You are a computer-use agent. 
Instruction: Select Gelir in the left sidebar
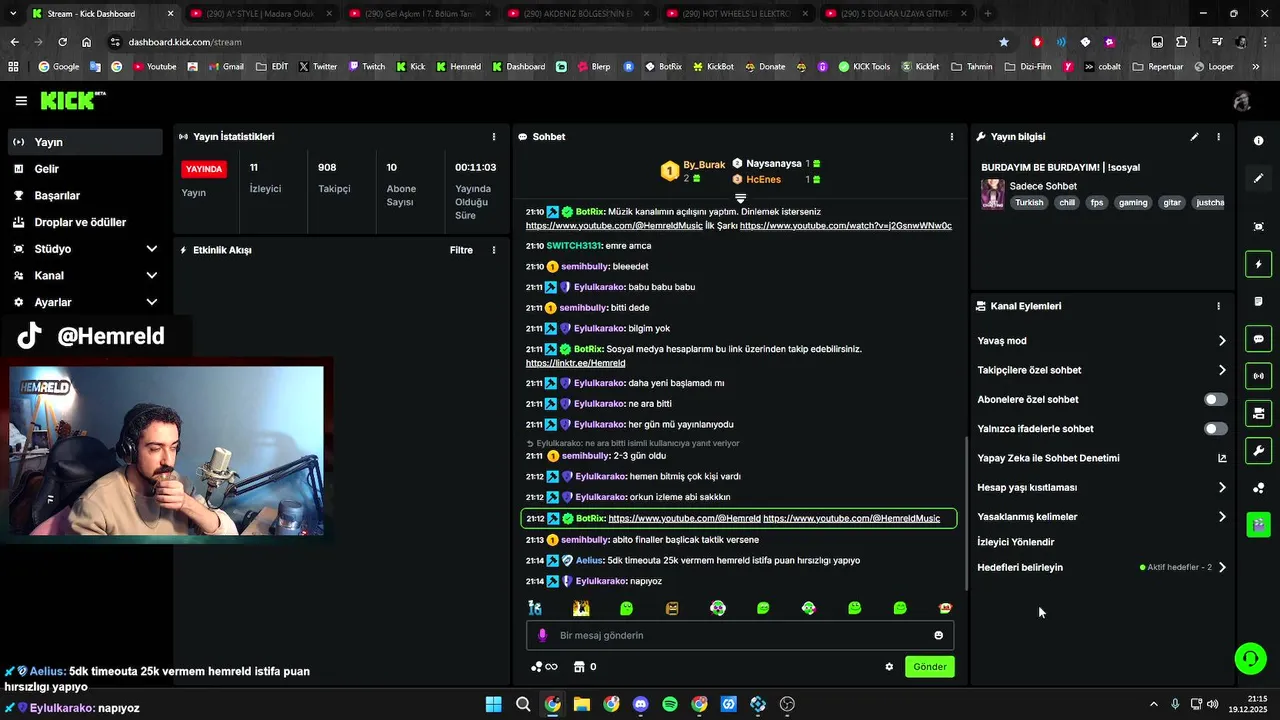pyautogui.click(x=84, y=169)
